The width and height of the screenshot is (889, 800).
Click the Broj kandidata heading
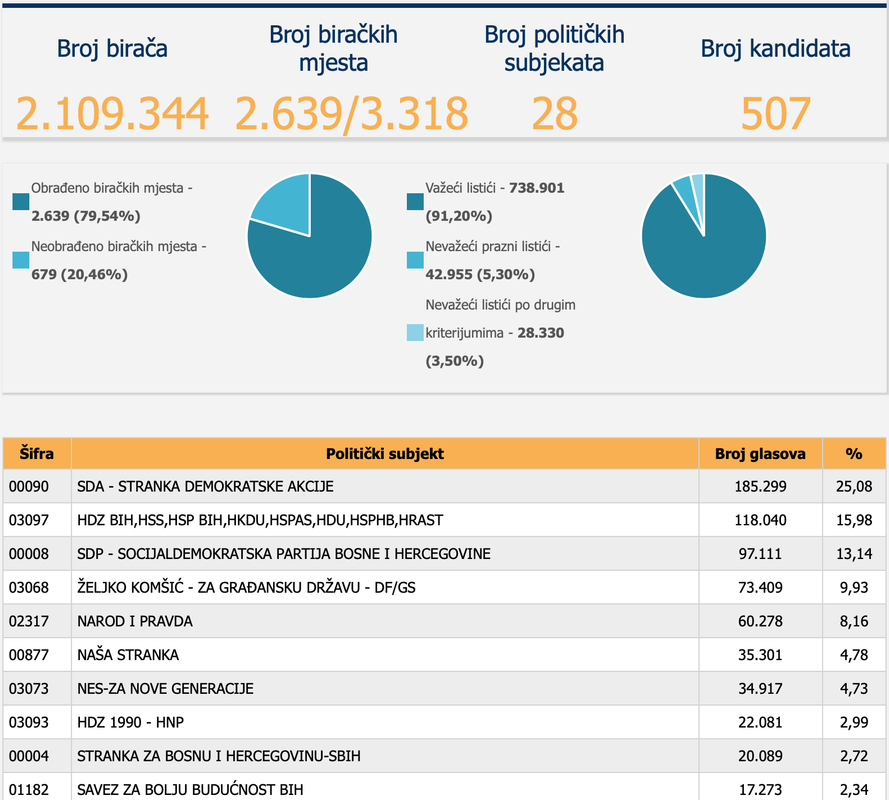776,49
